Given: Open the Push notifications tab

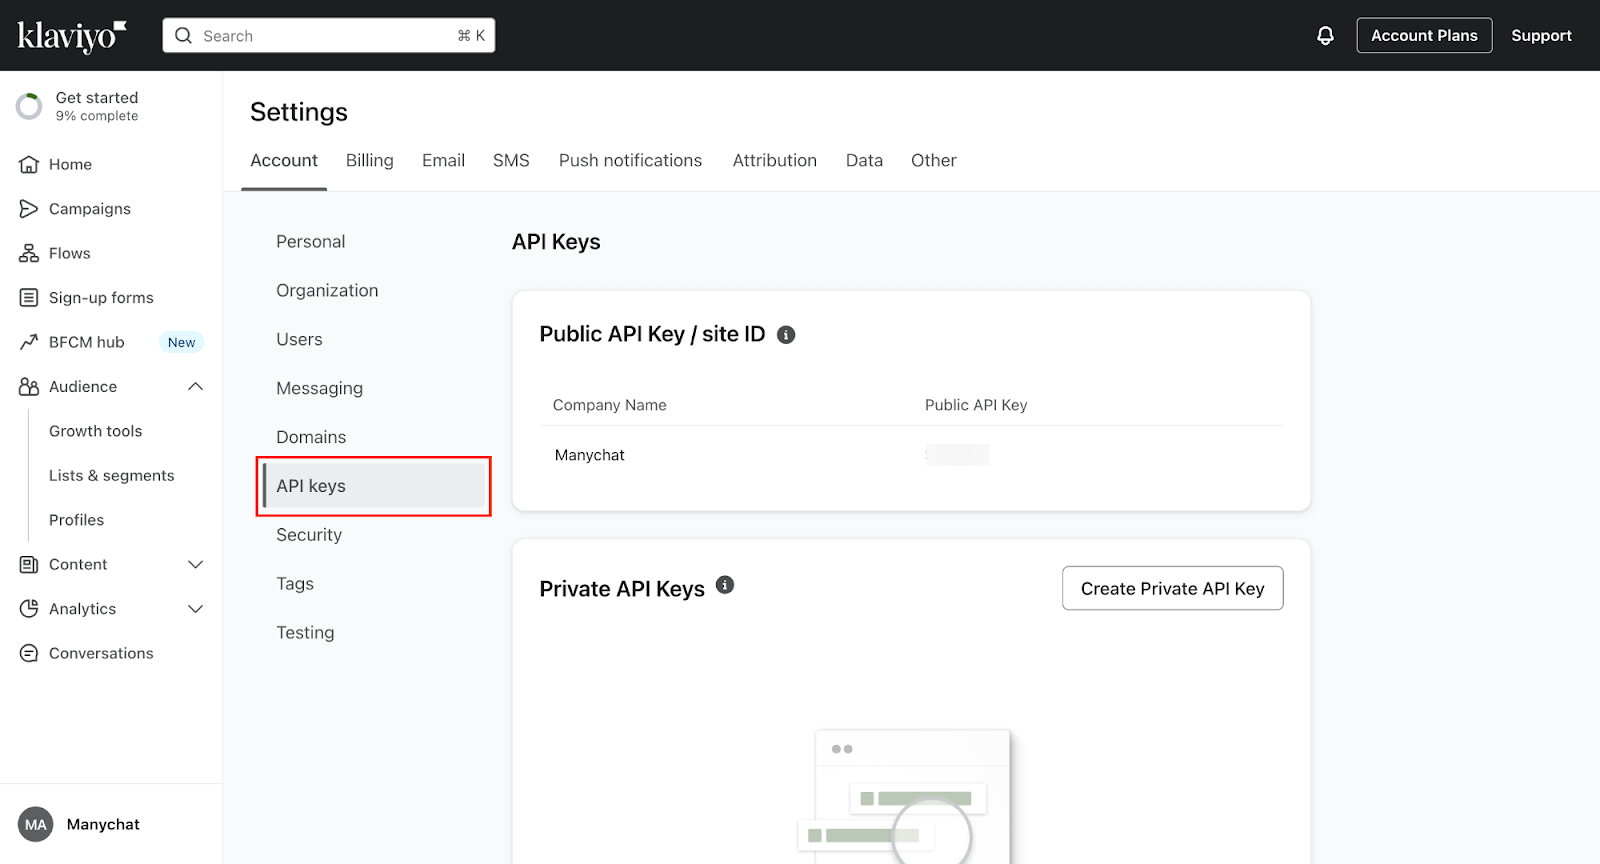Looking at the screenshot, I should tap(630, 160).
